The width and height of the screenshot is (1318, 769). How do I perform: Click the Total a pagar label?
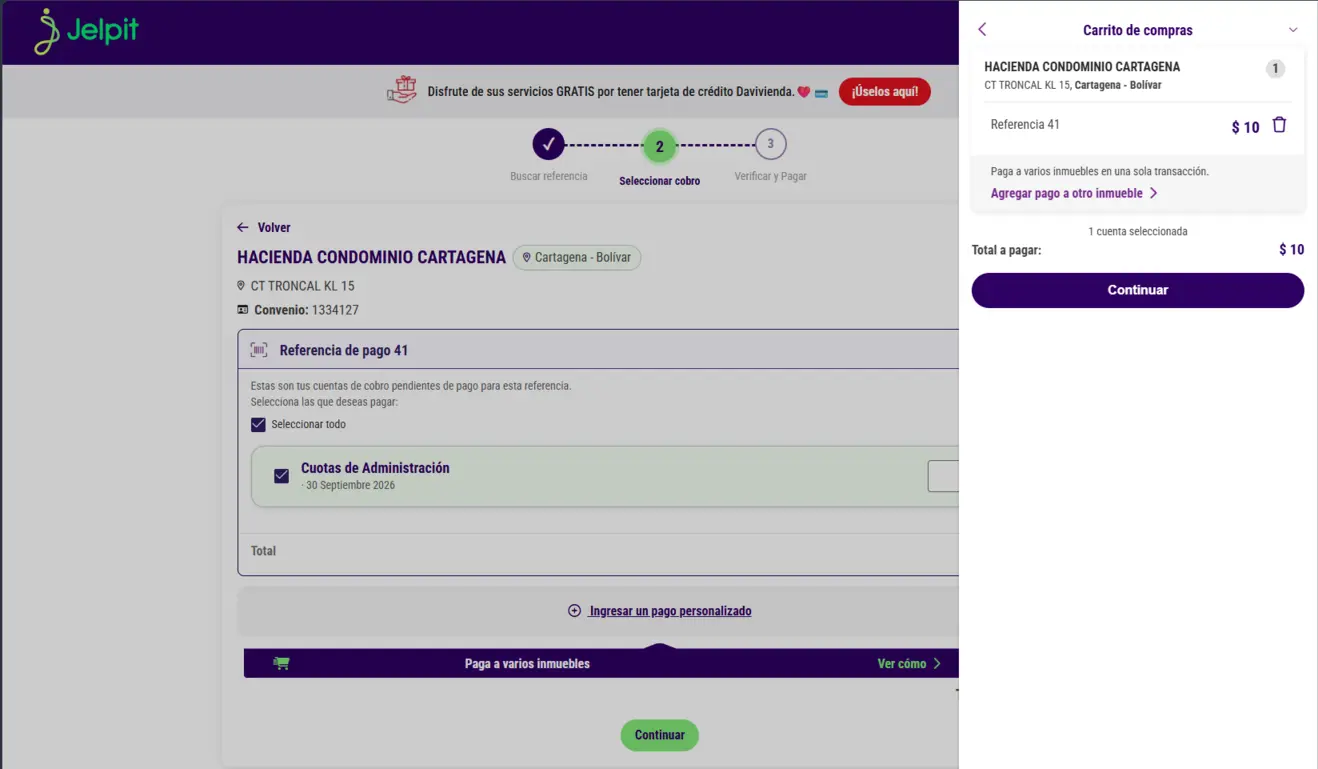[x=1006, y=250]
